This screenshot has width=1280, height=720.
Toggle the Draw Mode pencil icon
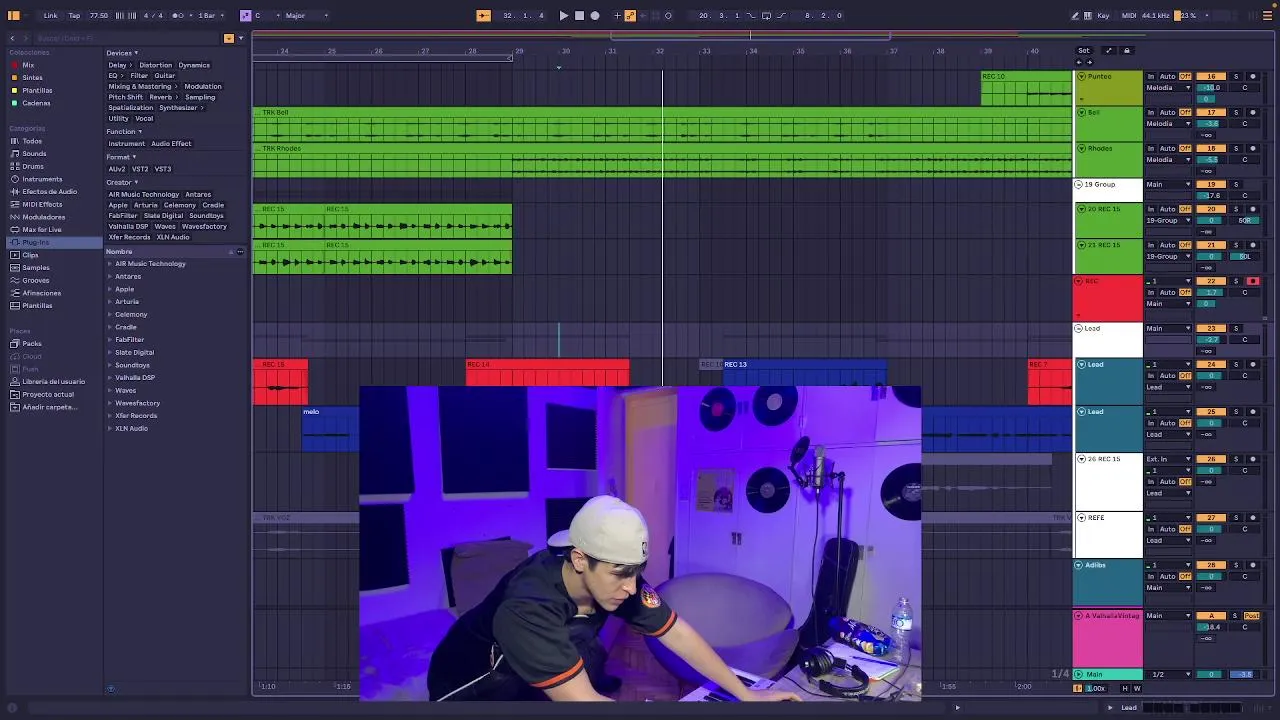(x=1075, y=15)
